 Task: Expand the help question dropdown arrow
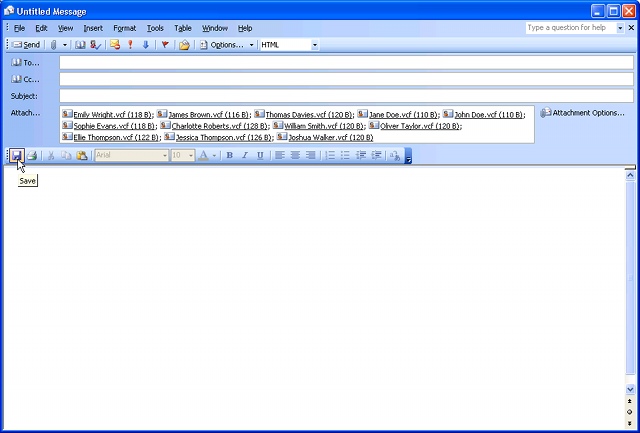pos(620,28)
